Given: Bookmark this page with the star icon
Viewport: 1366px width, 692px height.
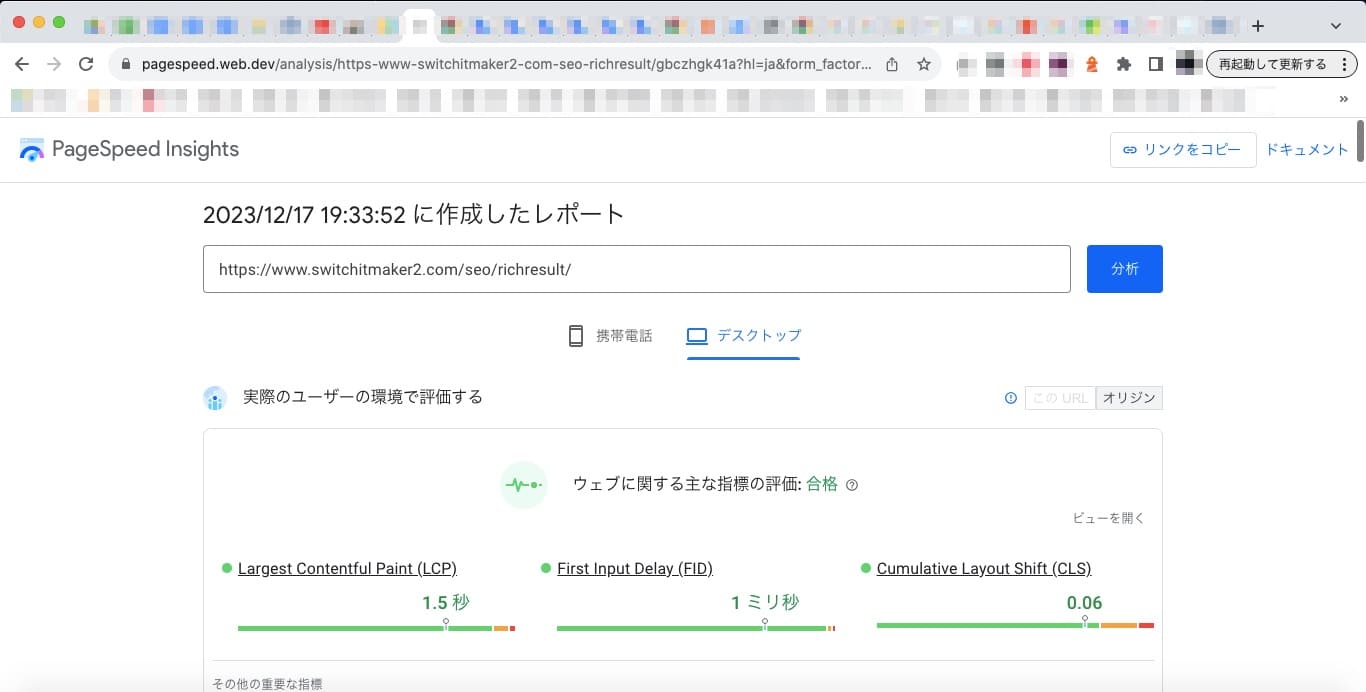Looking at the screenshot, I should tap(924, 64).
